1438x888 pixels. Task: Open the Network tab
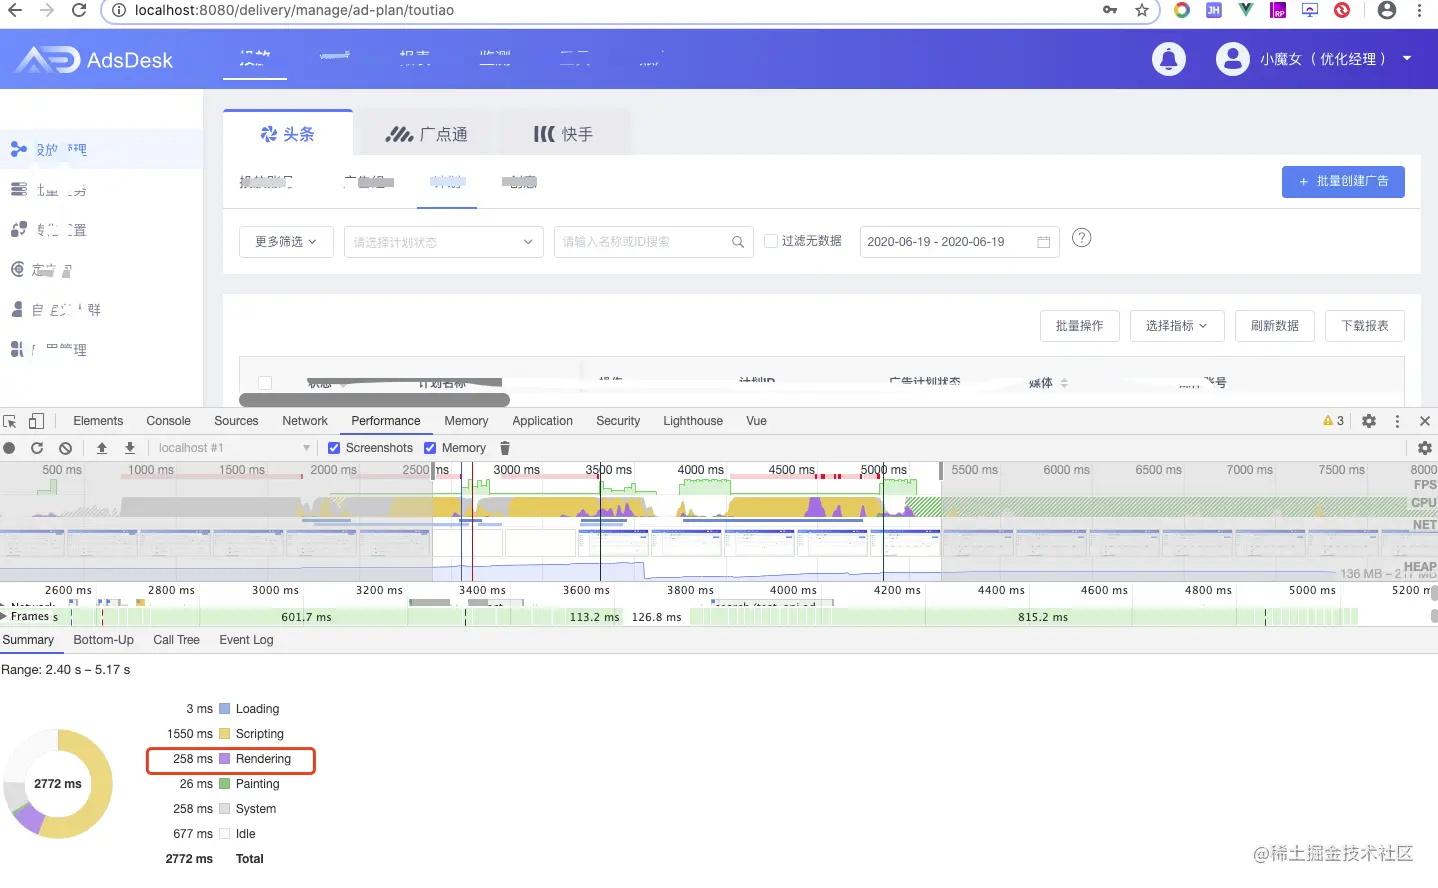(x=305, y=421)
